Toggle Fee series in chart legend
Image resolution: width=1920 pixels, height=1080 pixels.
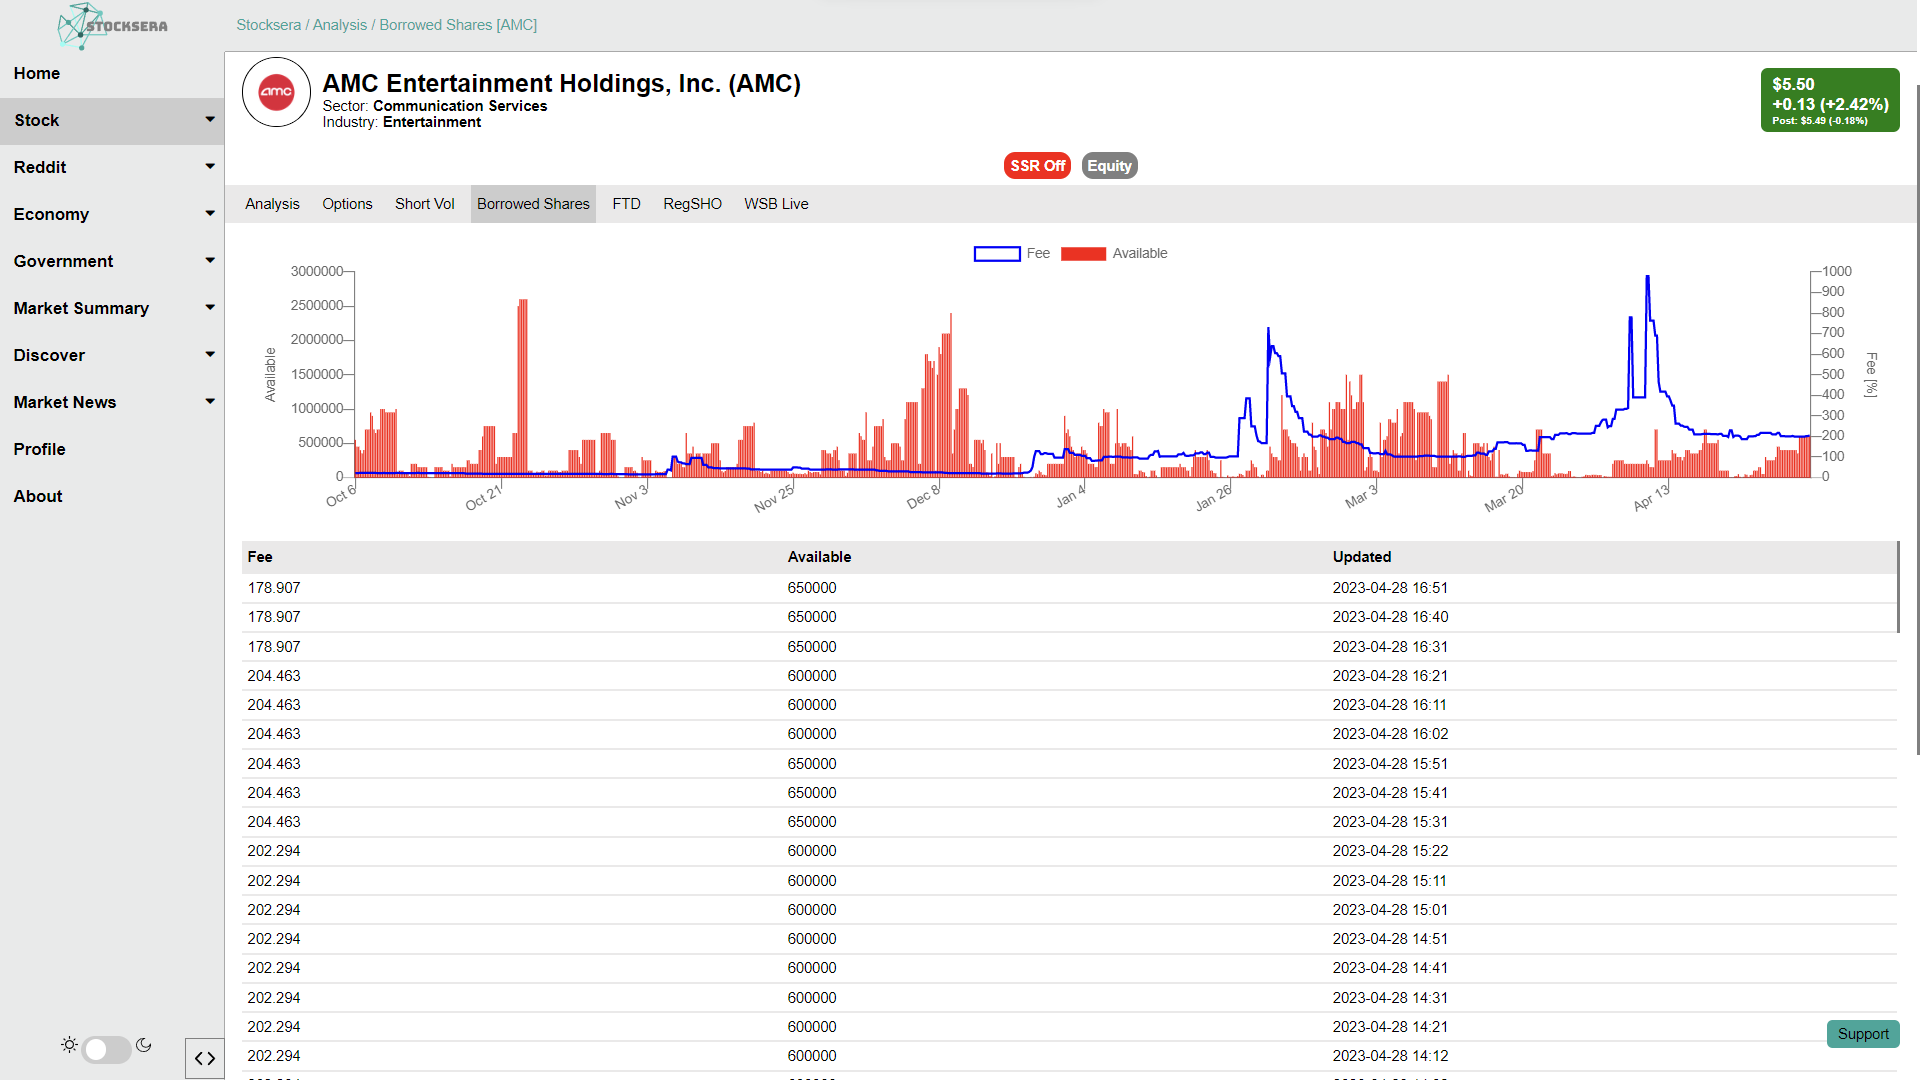pos(1038,254)
